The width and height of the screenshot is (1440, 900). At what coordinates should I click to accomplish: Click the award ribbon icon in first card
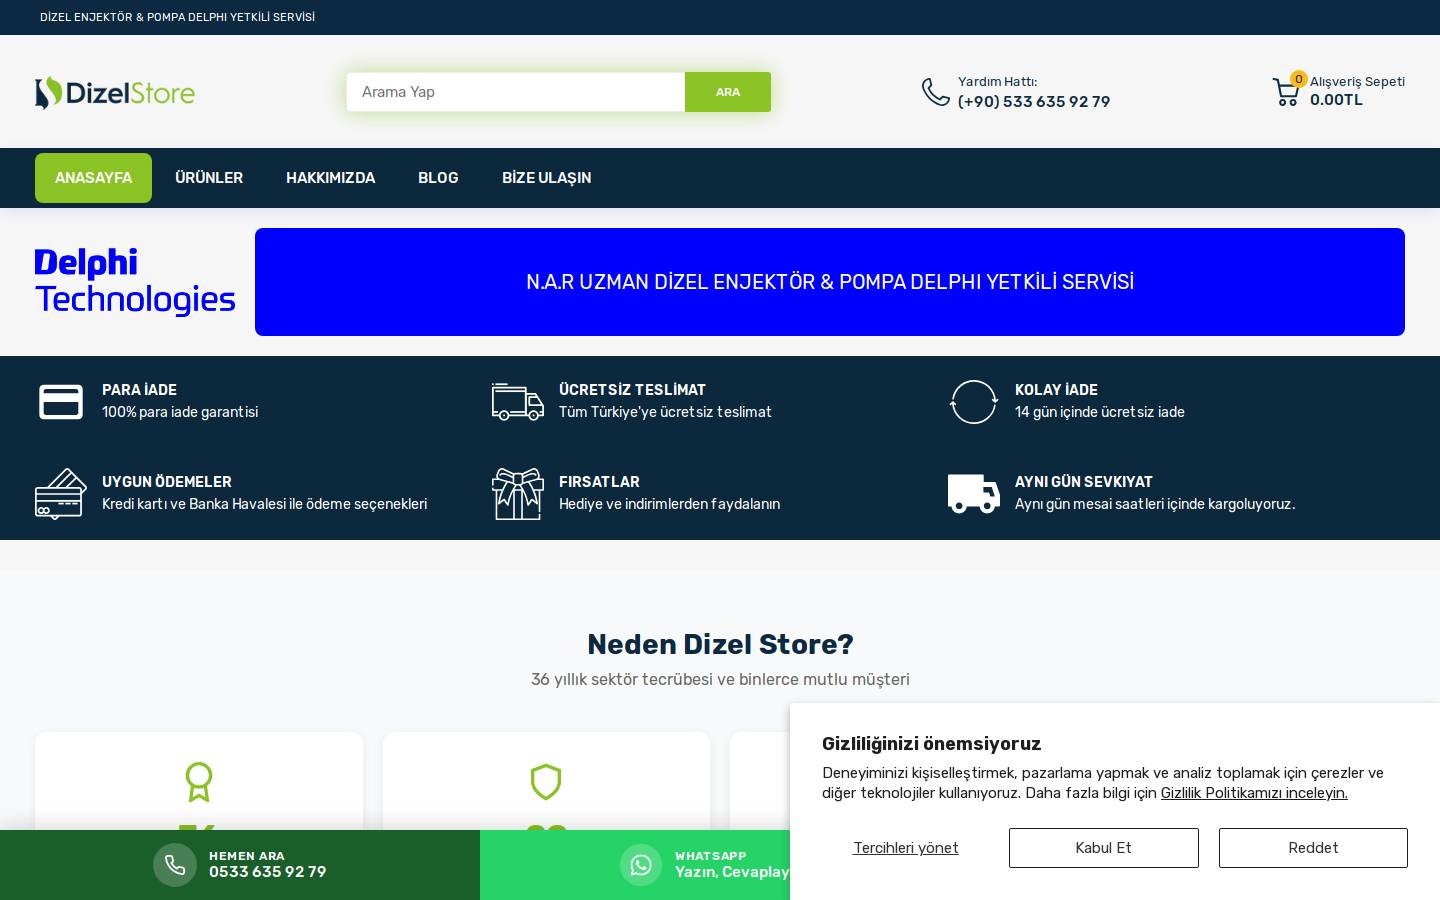coord(199,782)
